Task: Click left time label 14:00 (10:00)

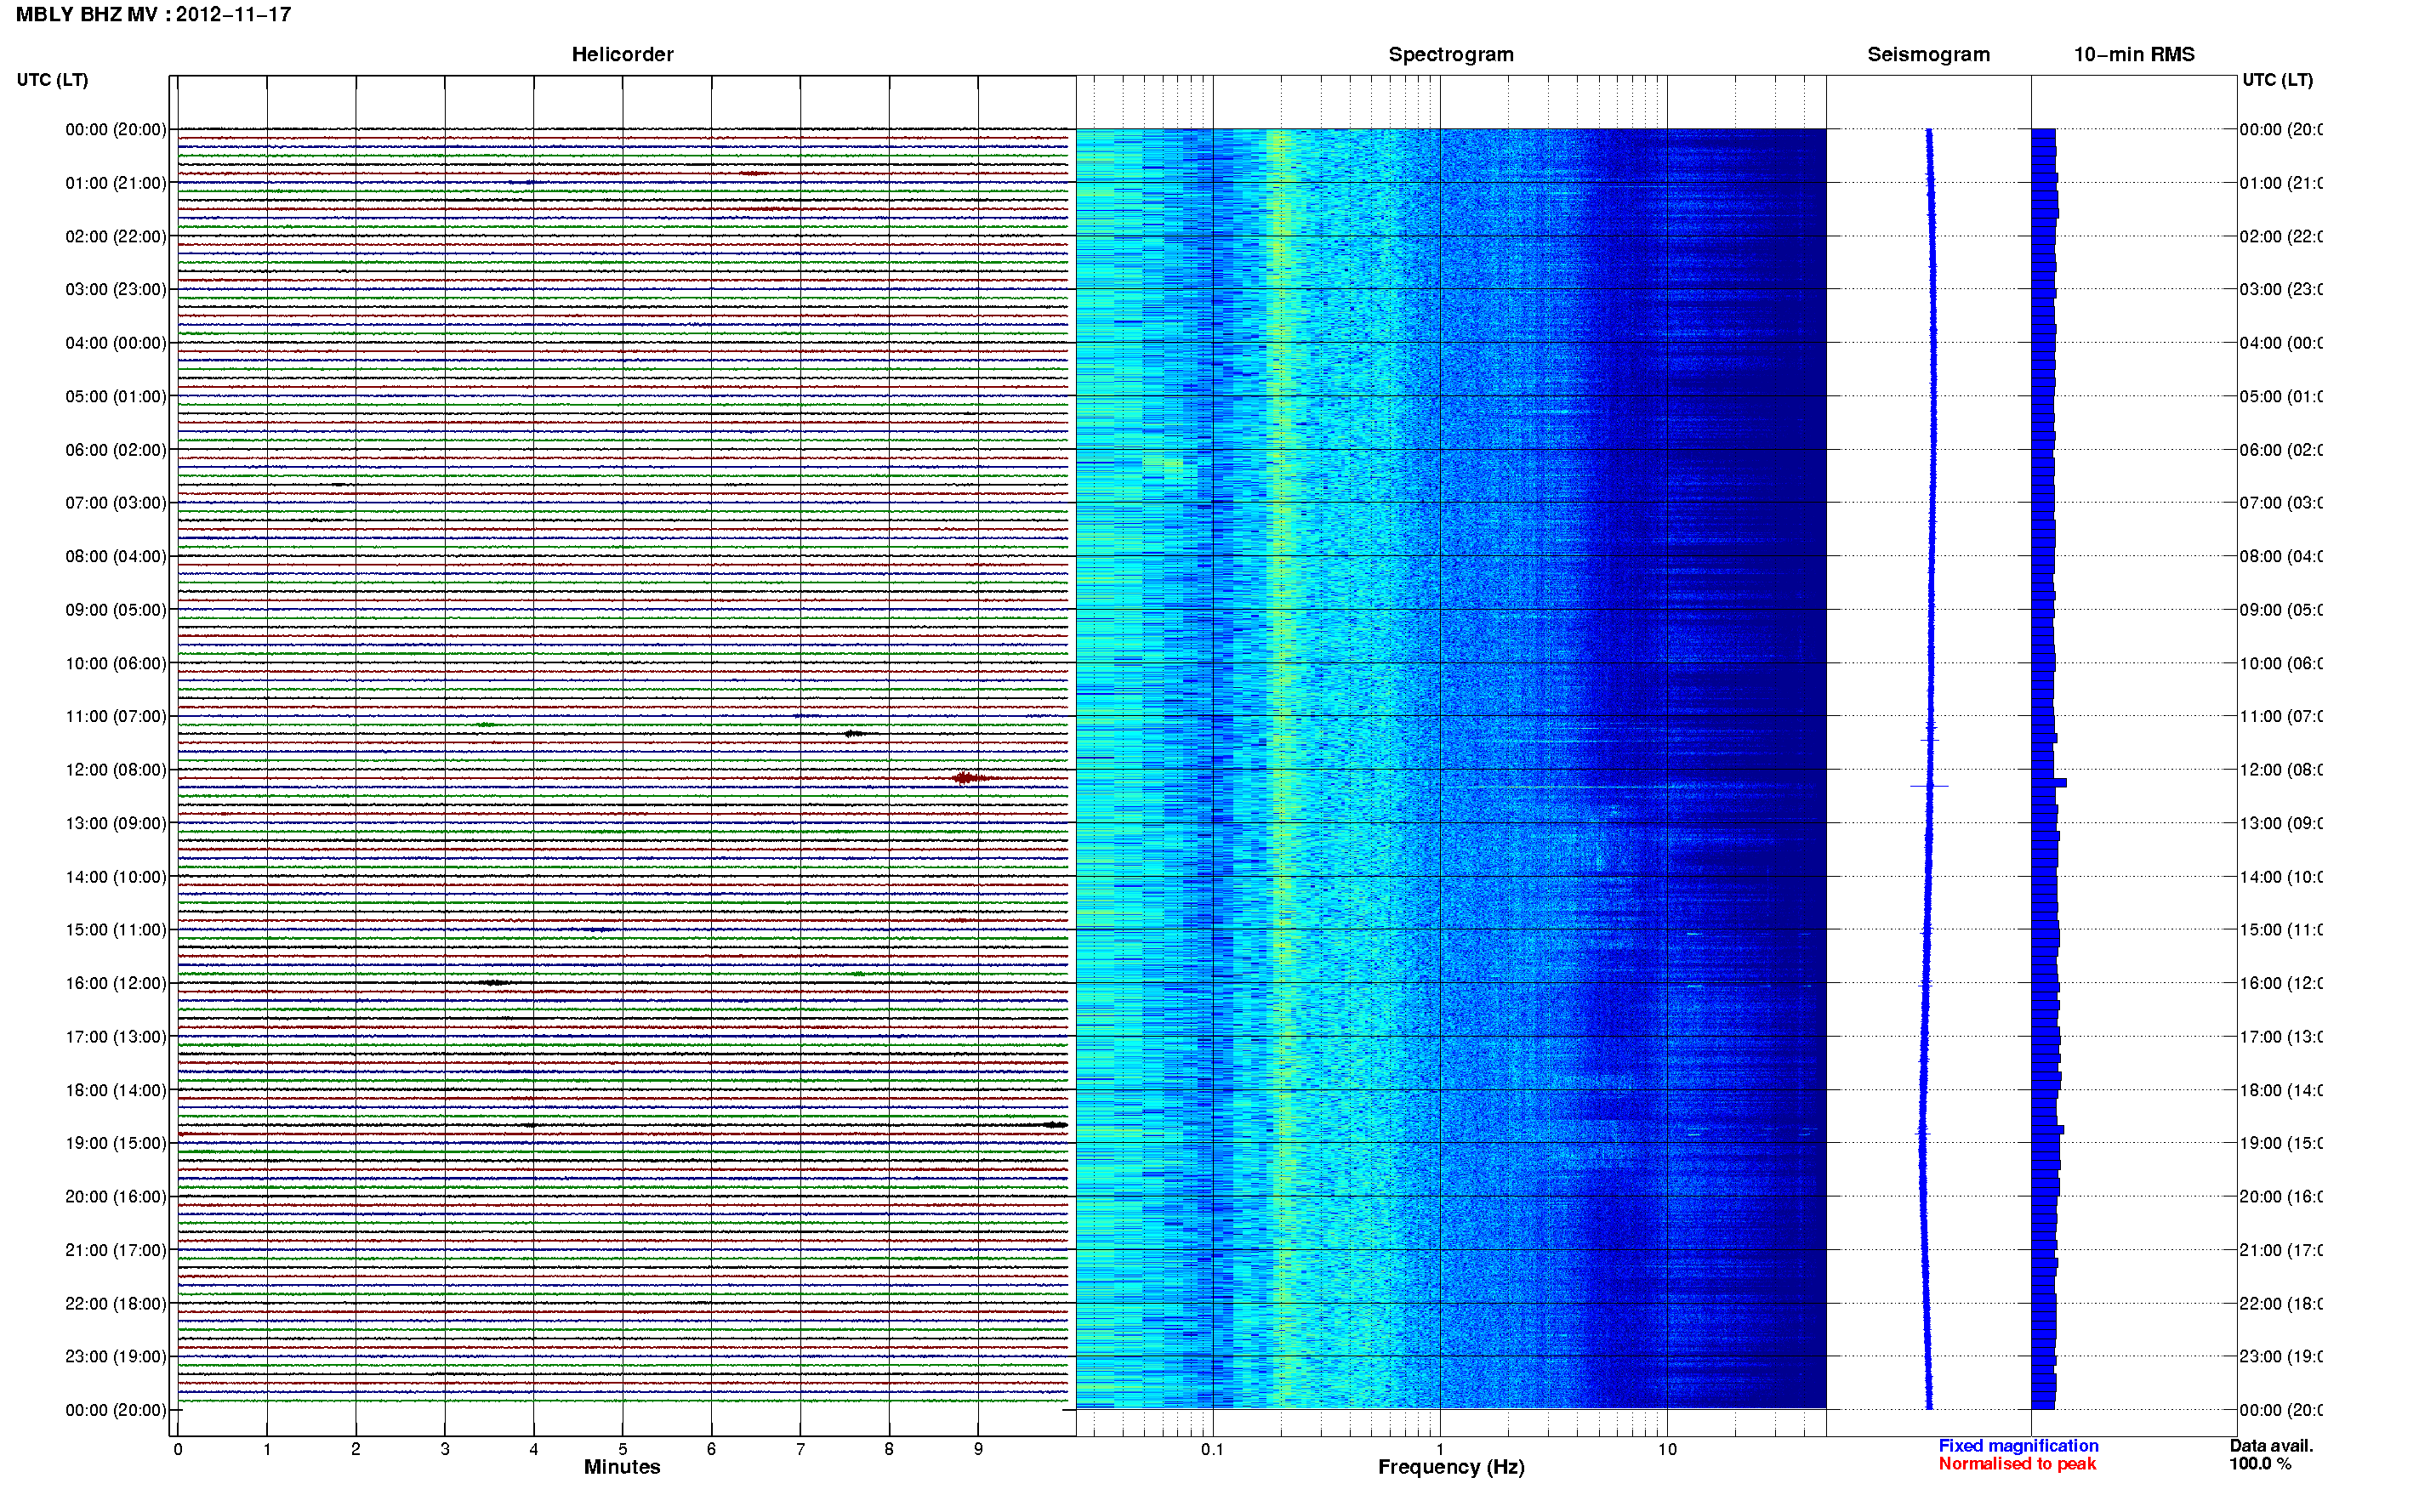Action: (x=116, y=877)
